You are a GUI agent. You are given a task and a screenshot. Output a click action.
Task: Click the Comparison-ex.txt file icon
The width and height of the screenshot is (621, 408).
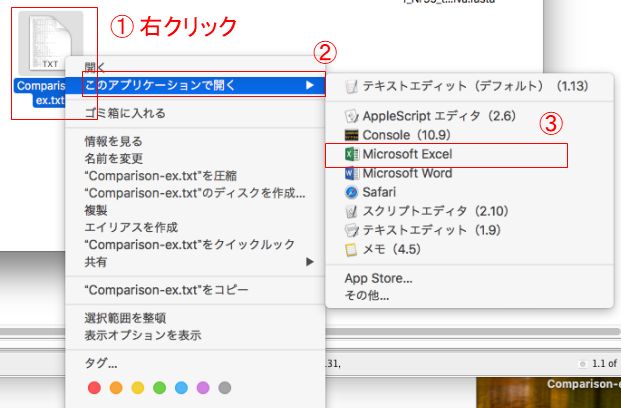(x=50, y=43)
